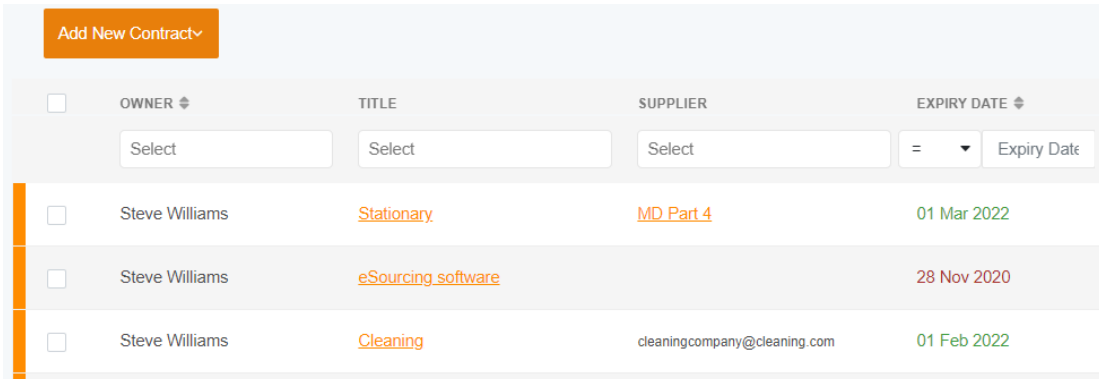Open the Cleaning contract link
The height and width of the screenshot is (379, 1099).
point(390,341)
